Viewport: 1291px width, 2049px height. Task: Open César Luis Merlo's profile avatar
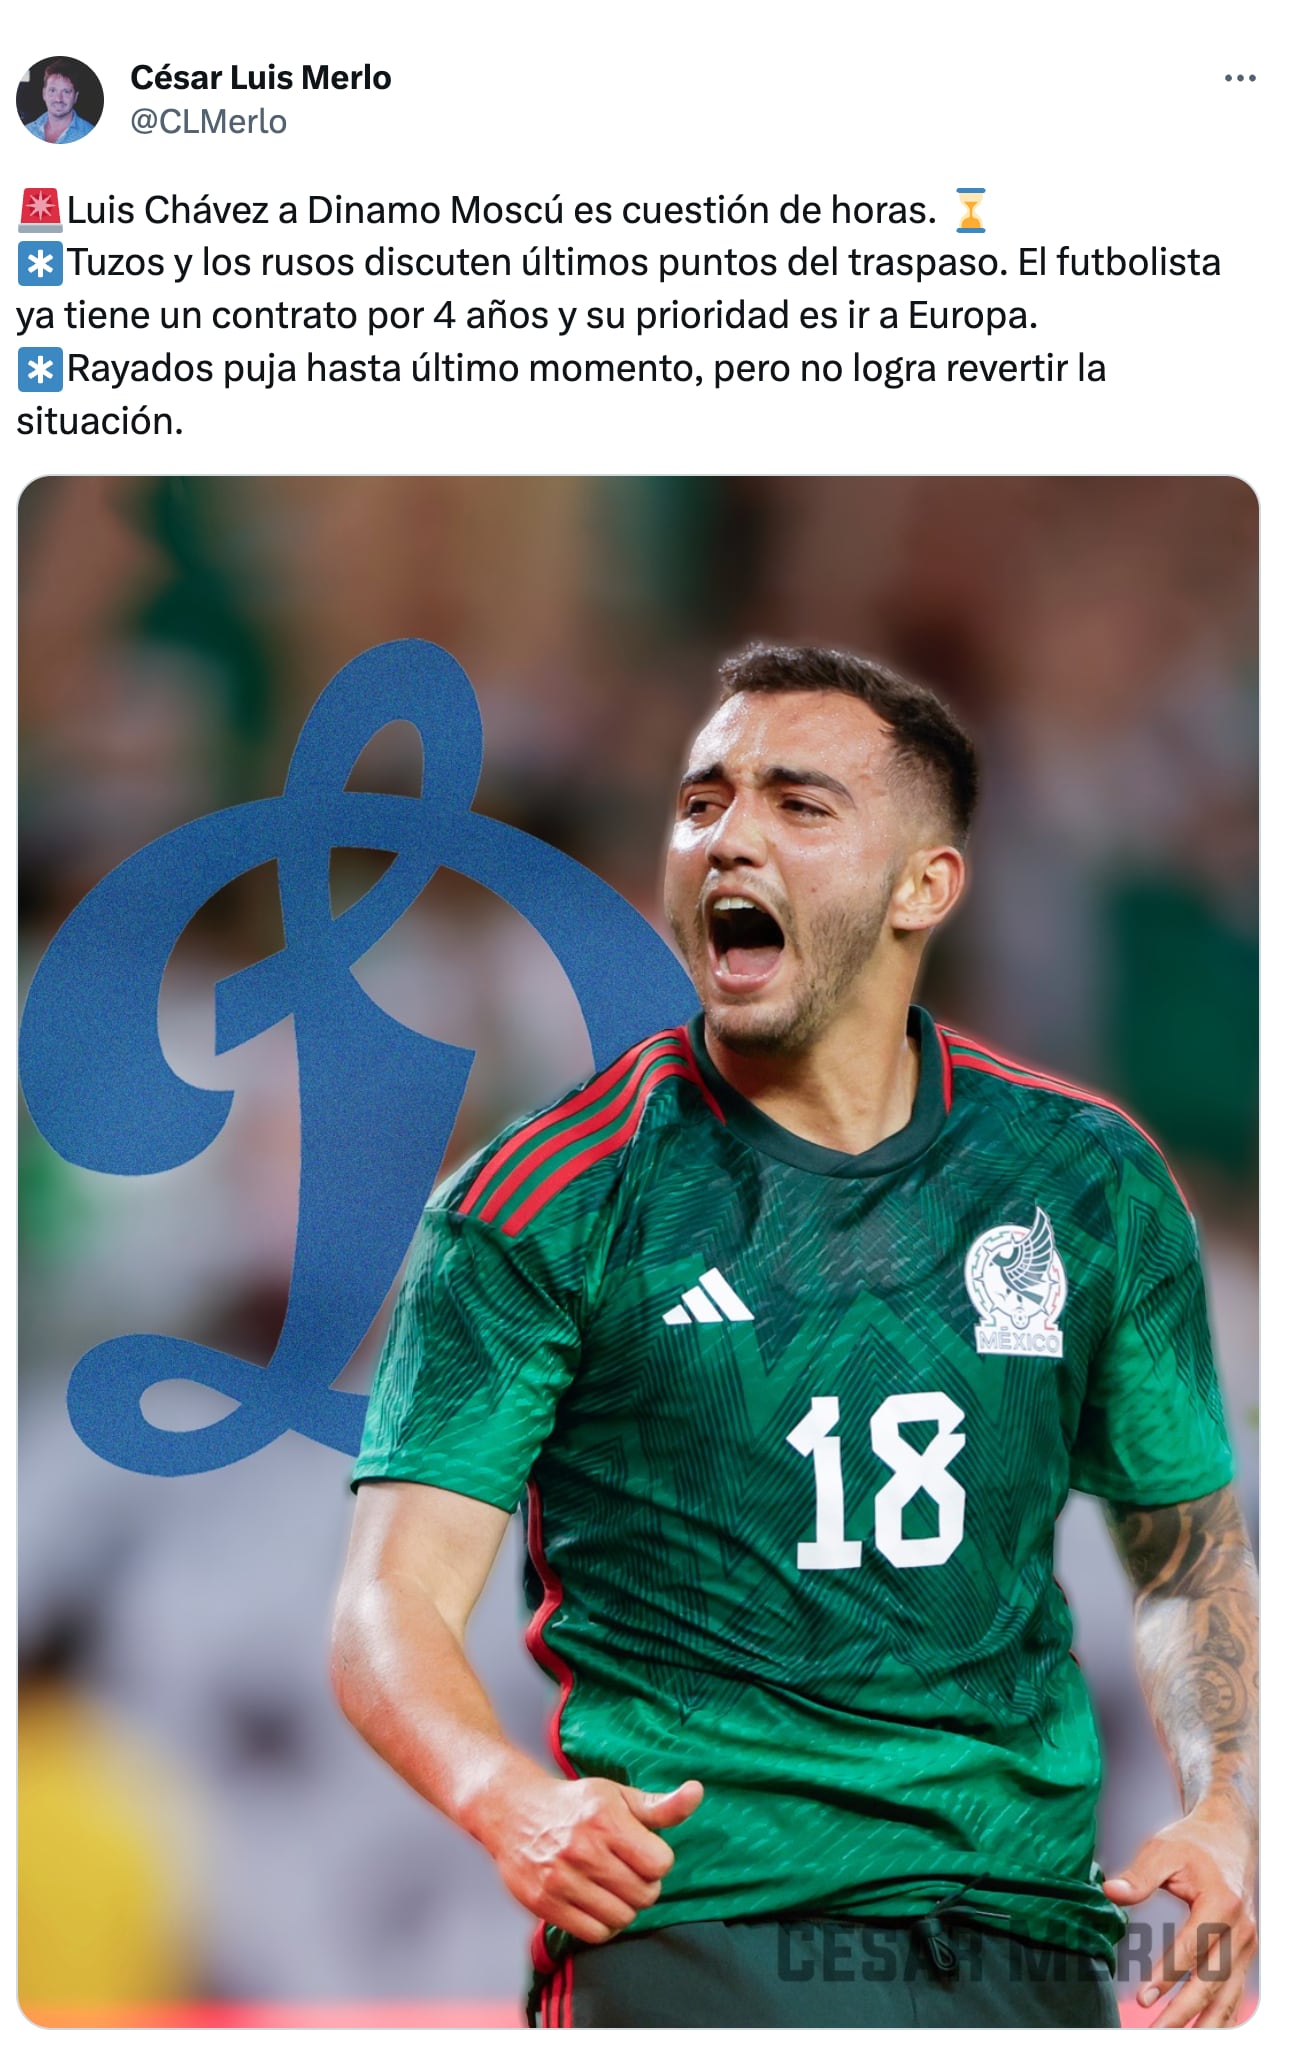(60, 99)
